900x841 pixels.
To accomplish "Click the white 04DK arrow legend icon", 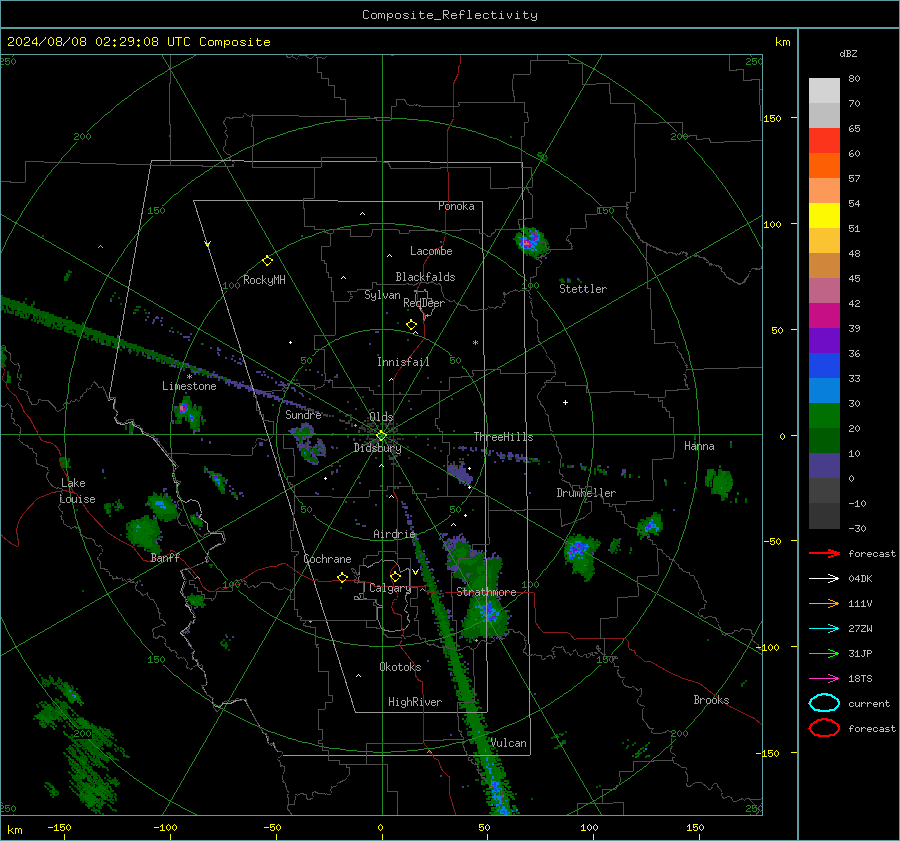I will (x=824, y=579).
